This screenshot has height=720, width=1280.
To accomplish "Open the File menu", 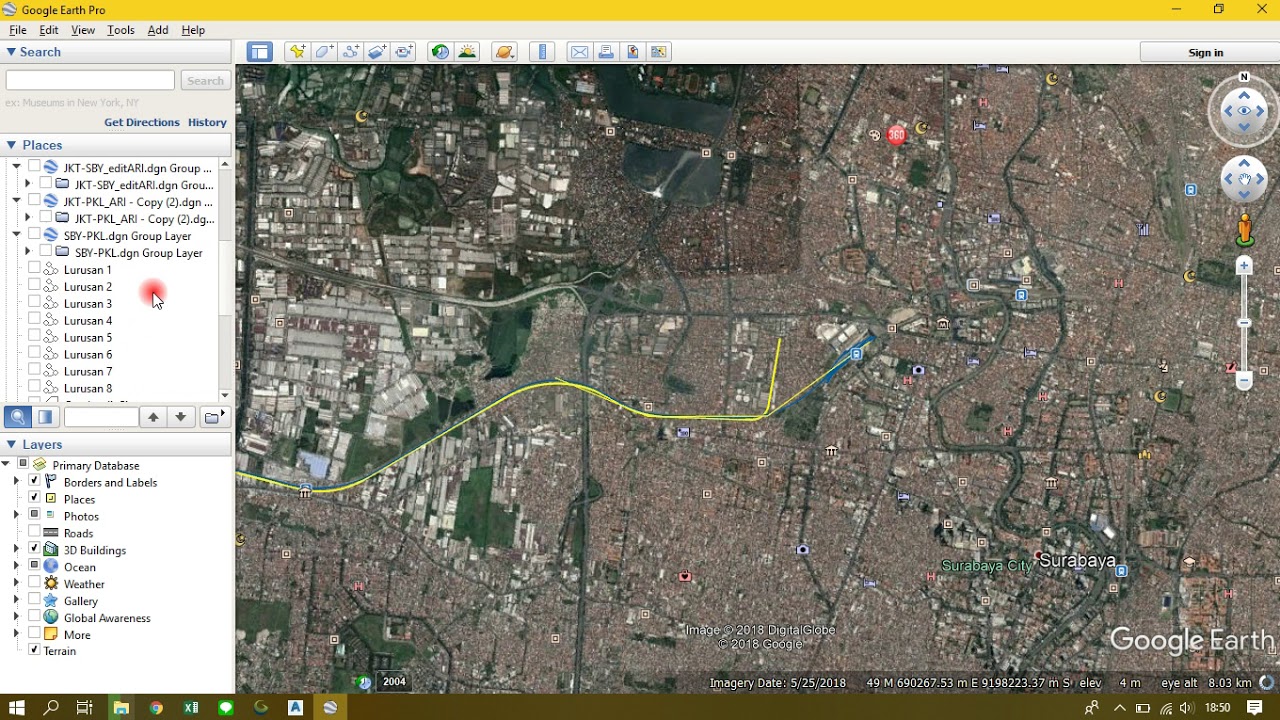I will pos(18,30).
